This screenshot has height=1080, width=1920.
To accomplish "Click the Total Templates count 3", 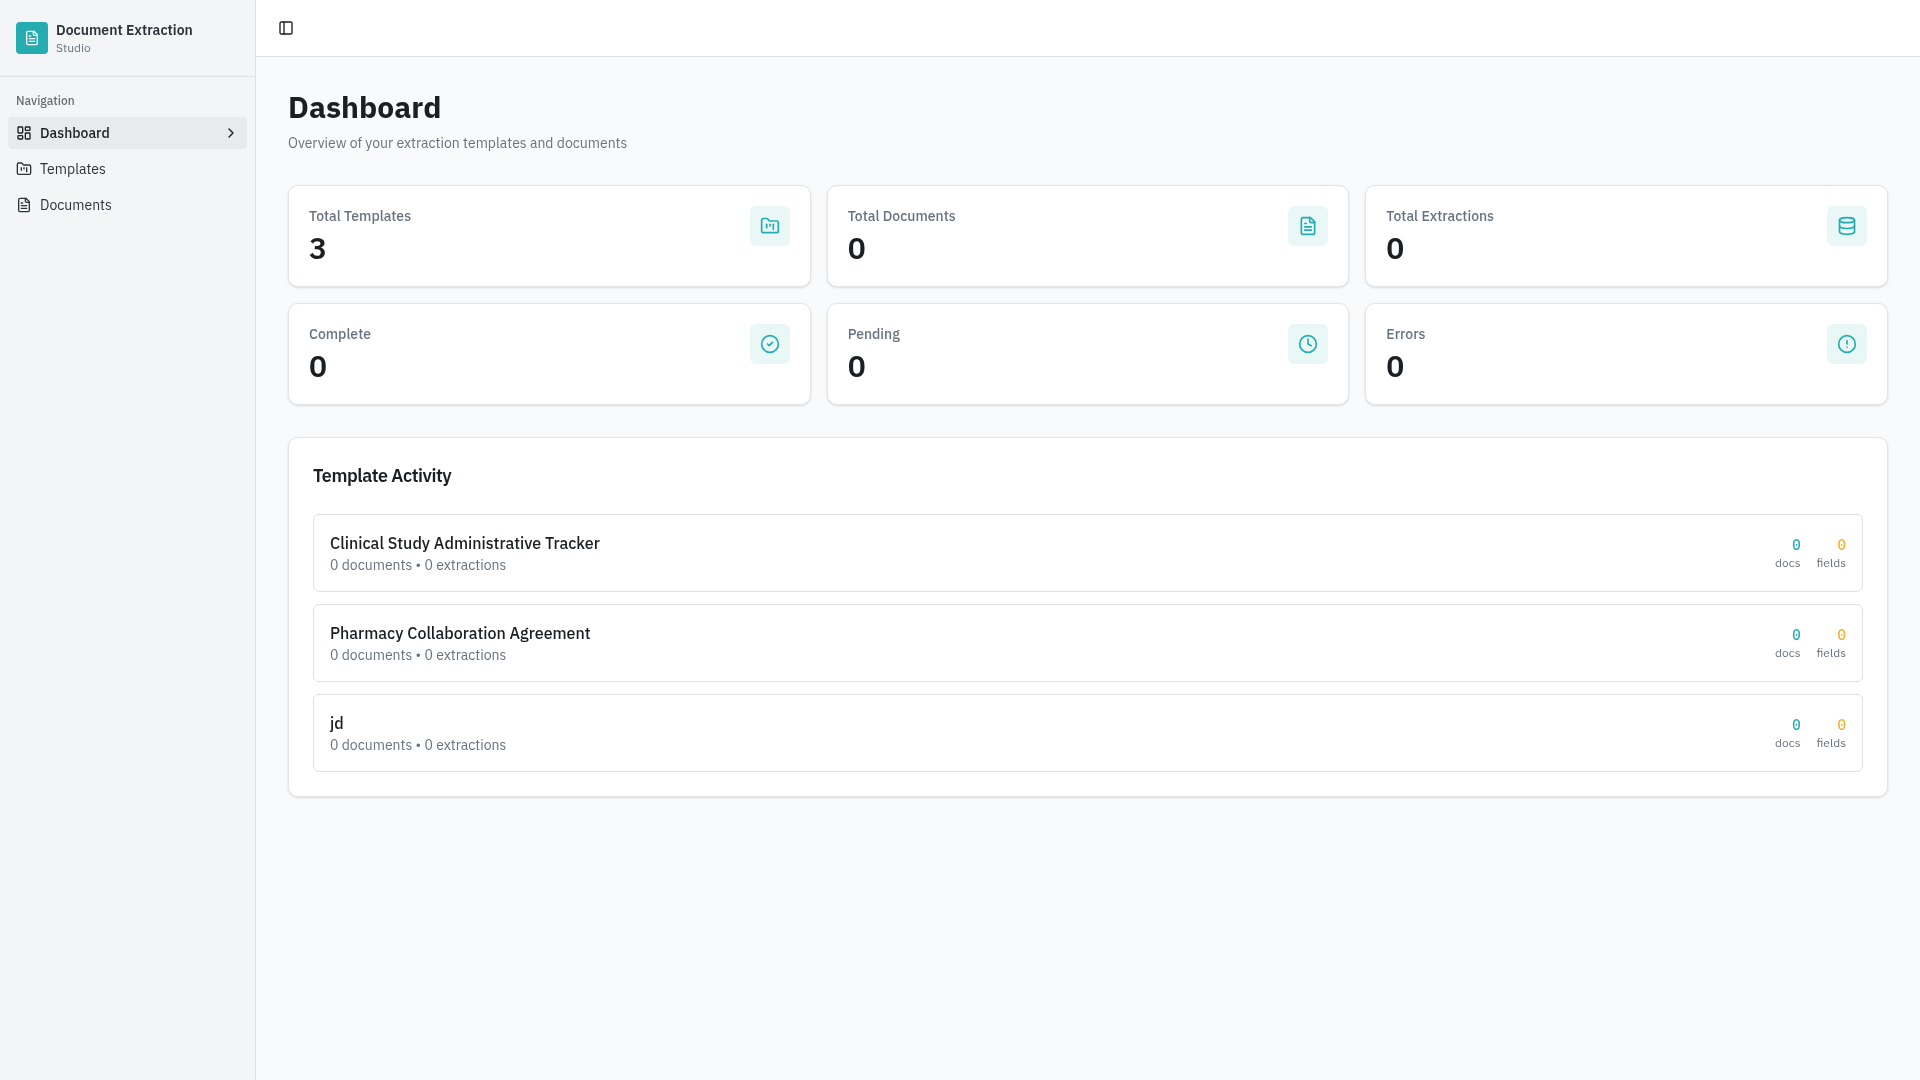I will 317,249.
